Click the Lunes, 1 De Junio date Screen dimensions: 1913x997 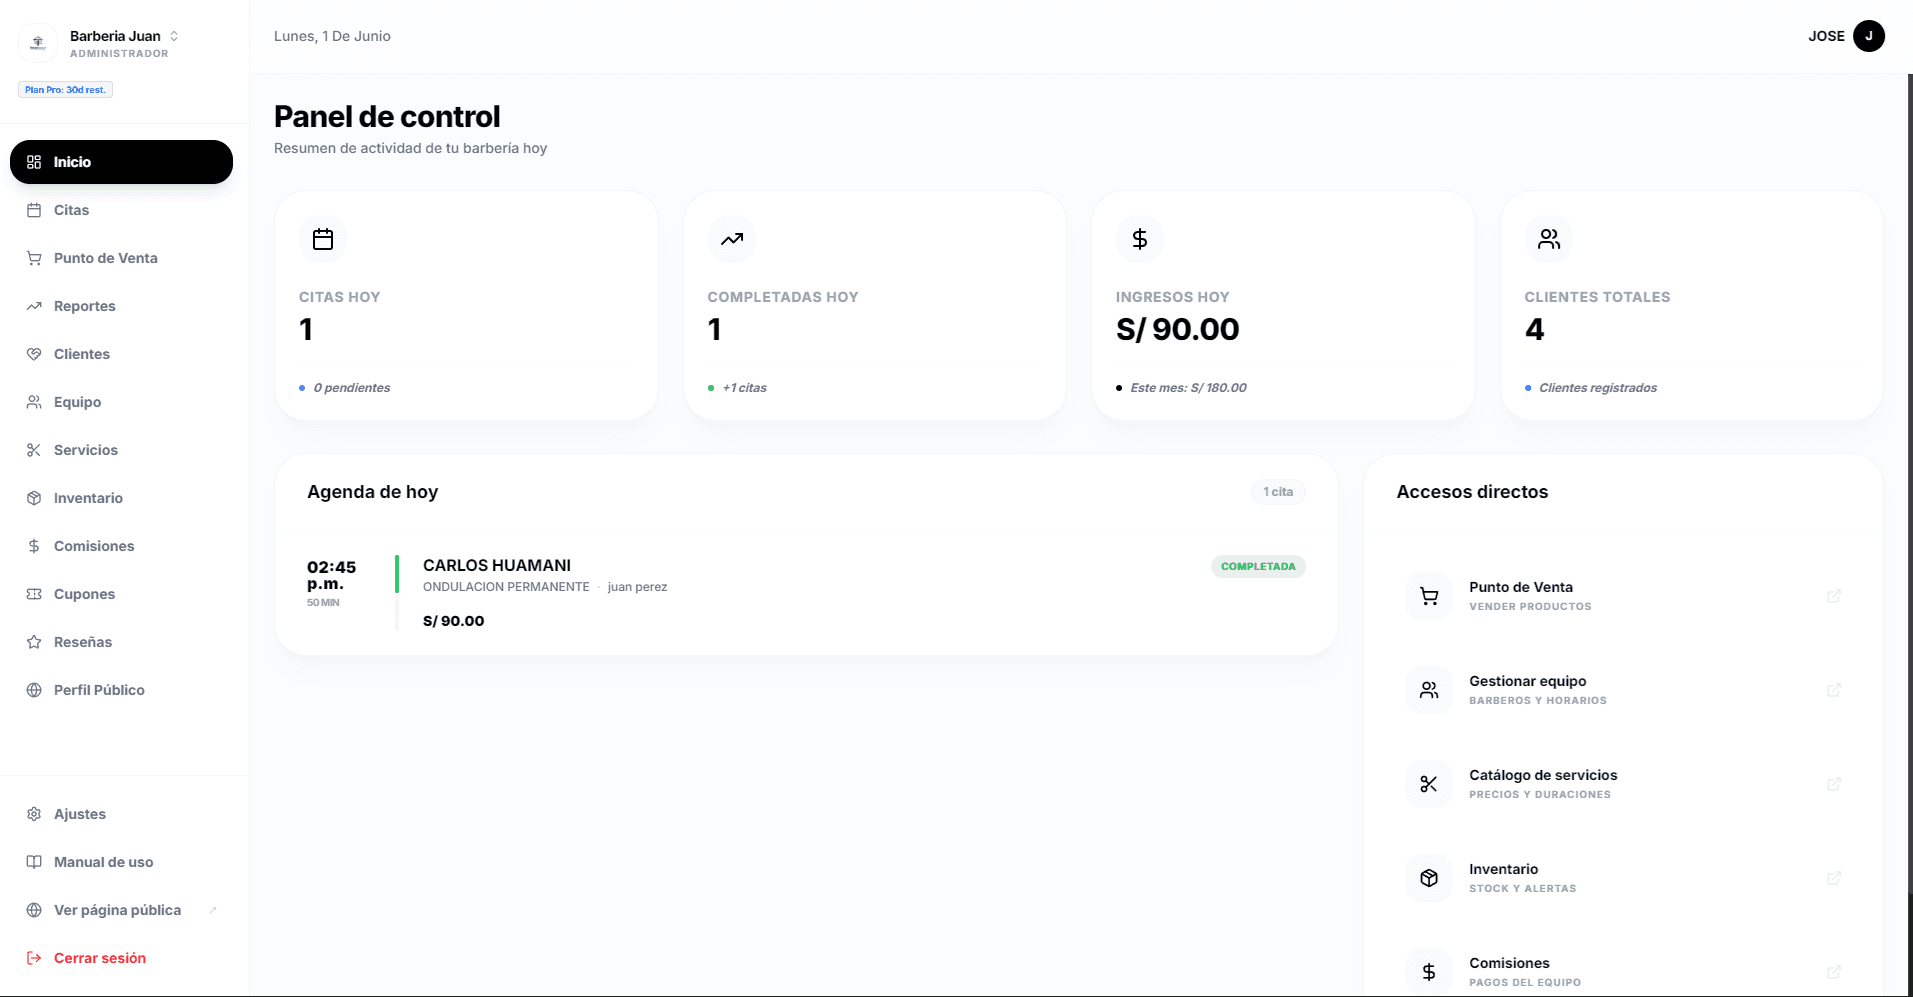click(x=332, y=36)
